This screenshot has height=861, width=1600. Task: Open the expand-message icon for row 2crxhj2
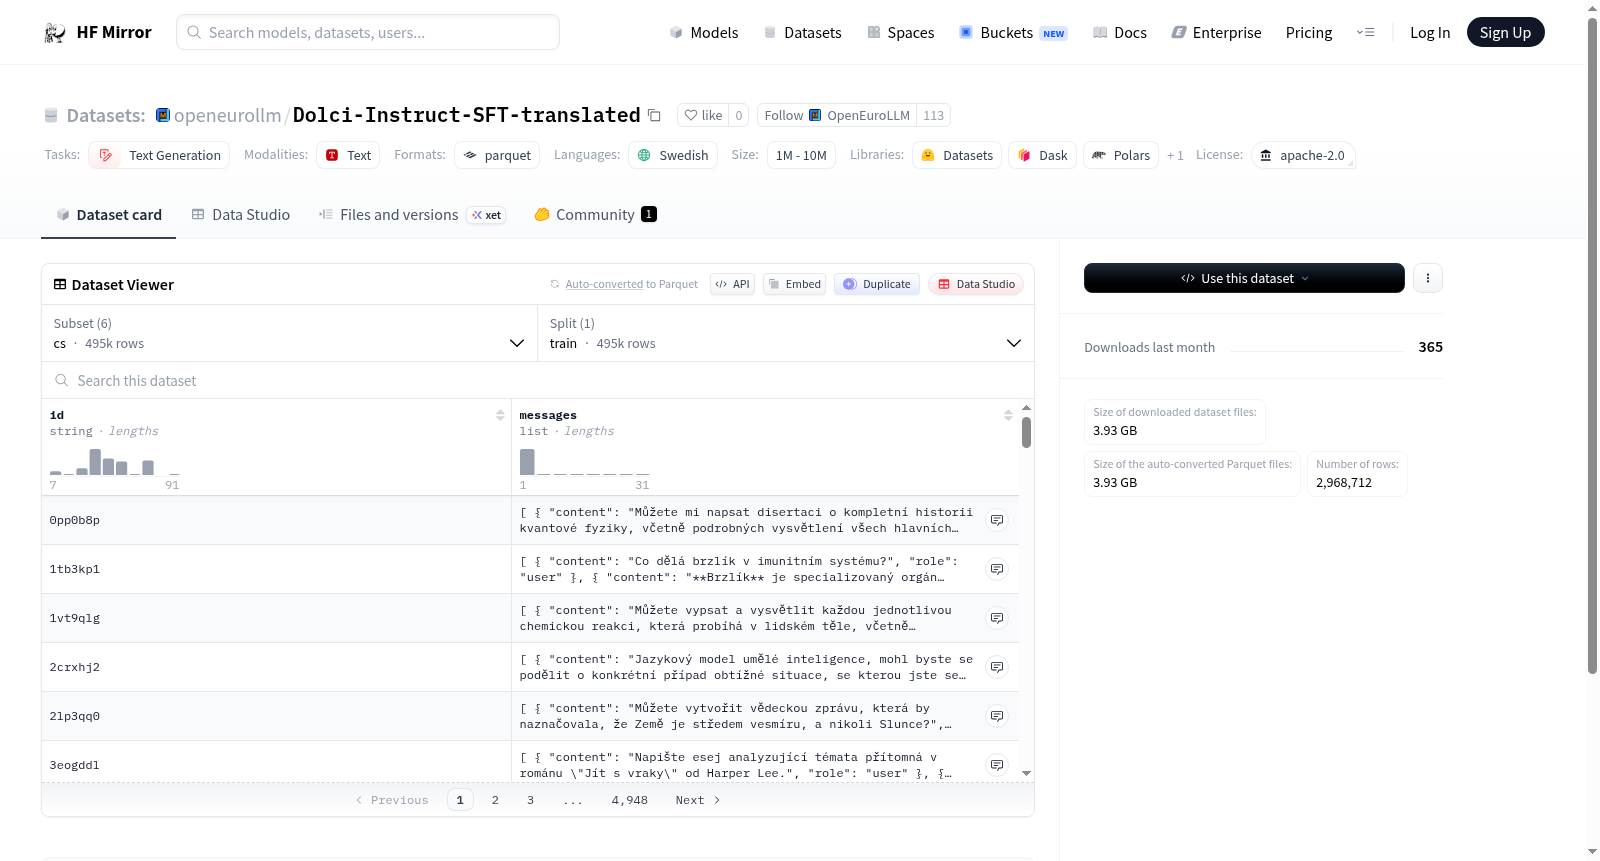997,667
